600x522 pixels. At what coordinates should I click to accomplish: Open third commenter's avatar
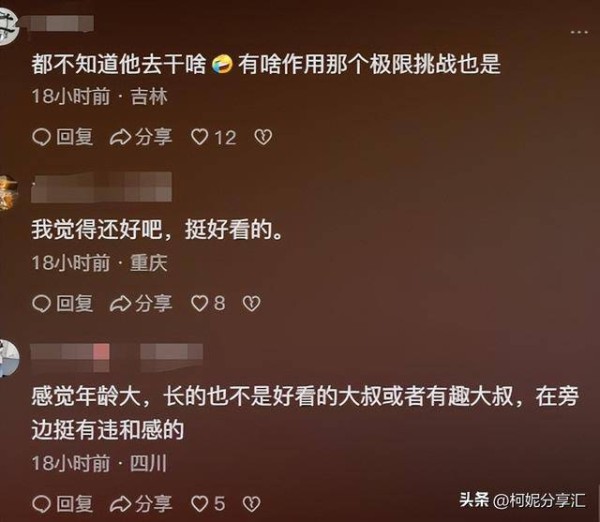tap(9, 357)
